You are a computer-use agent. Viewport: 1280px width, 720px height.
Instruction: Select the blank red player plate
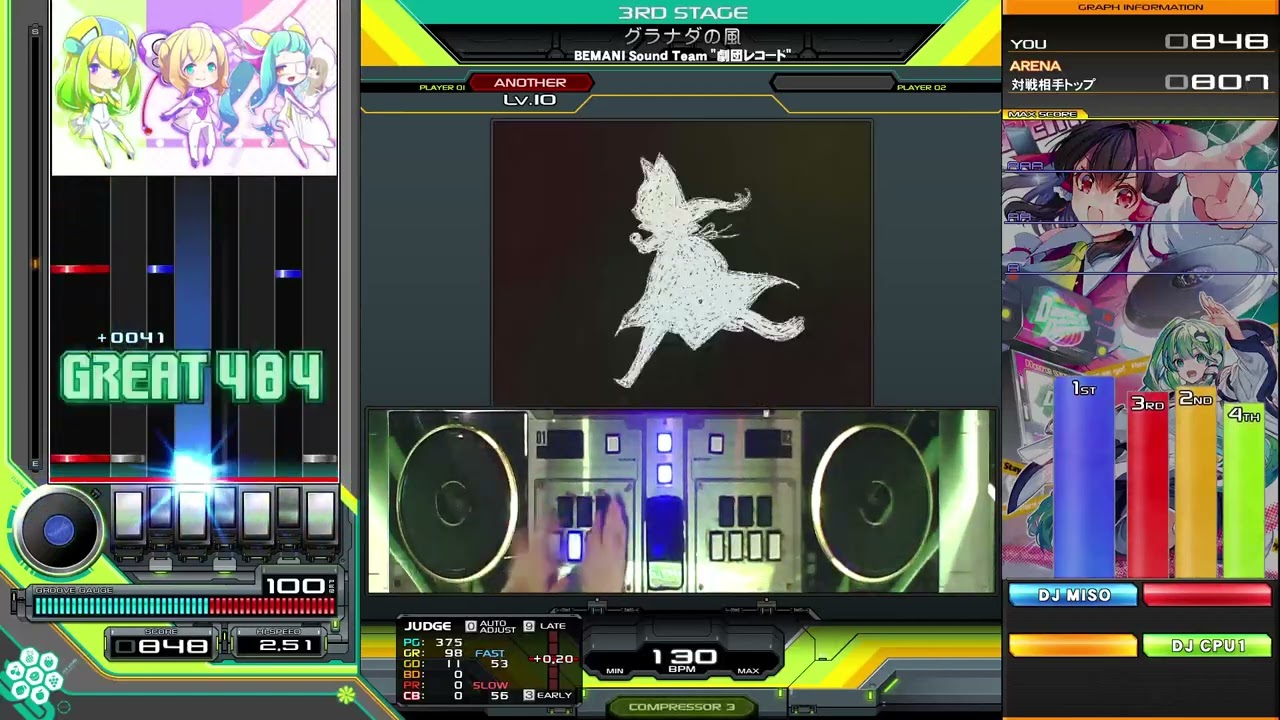tap(1207, 595)
